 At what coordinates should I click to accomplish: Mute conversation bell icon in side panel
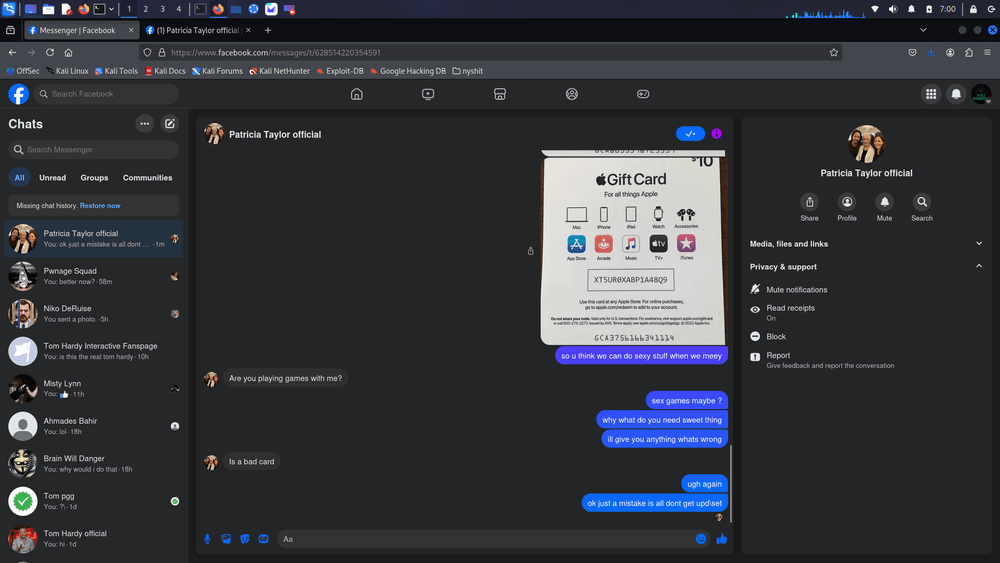pyautogui.click(x=885, y=202)
